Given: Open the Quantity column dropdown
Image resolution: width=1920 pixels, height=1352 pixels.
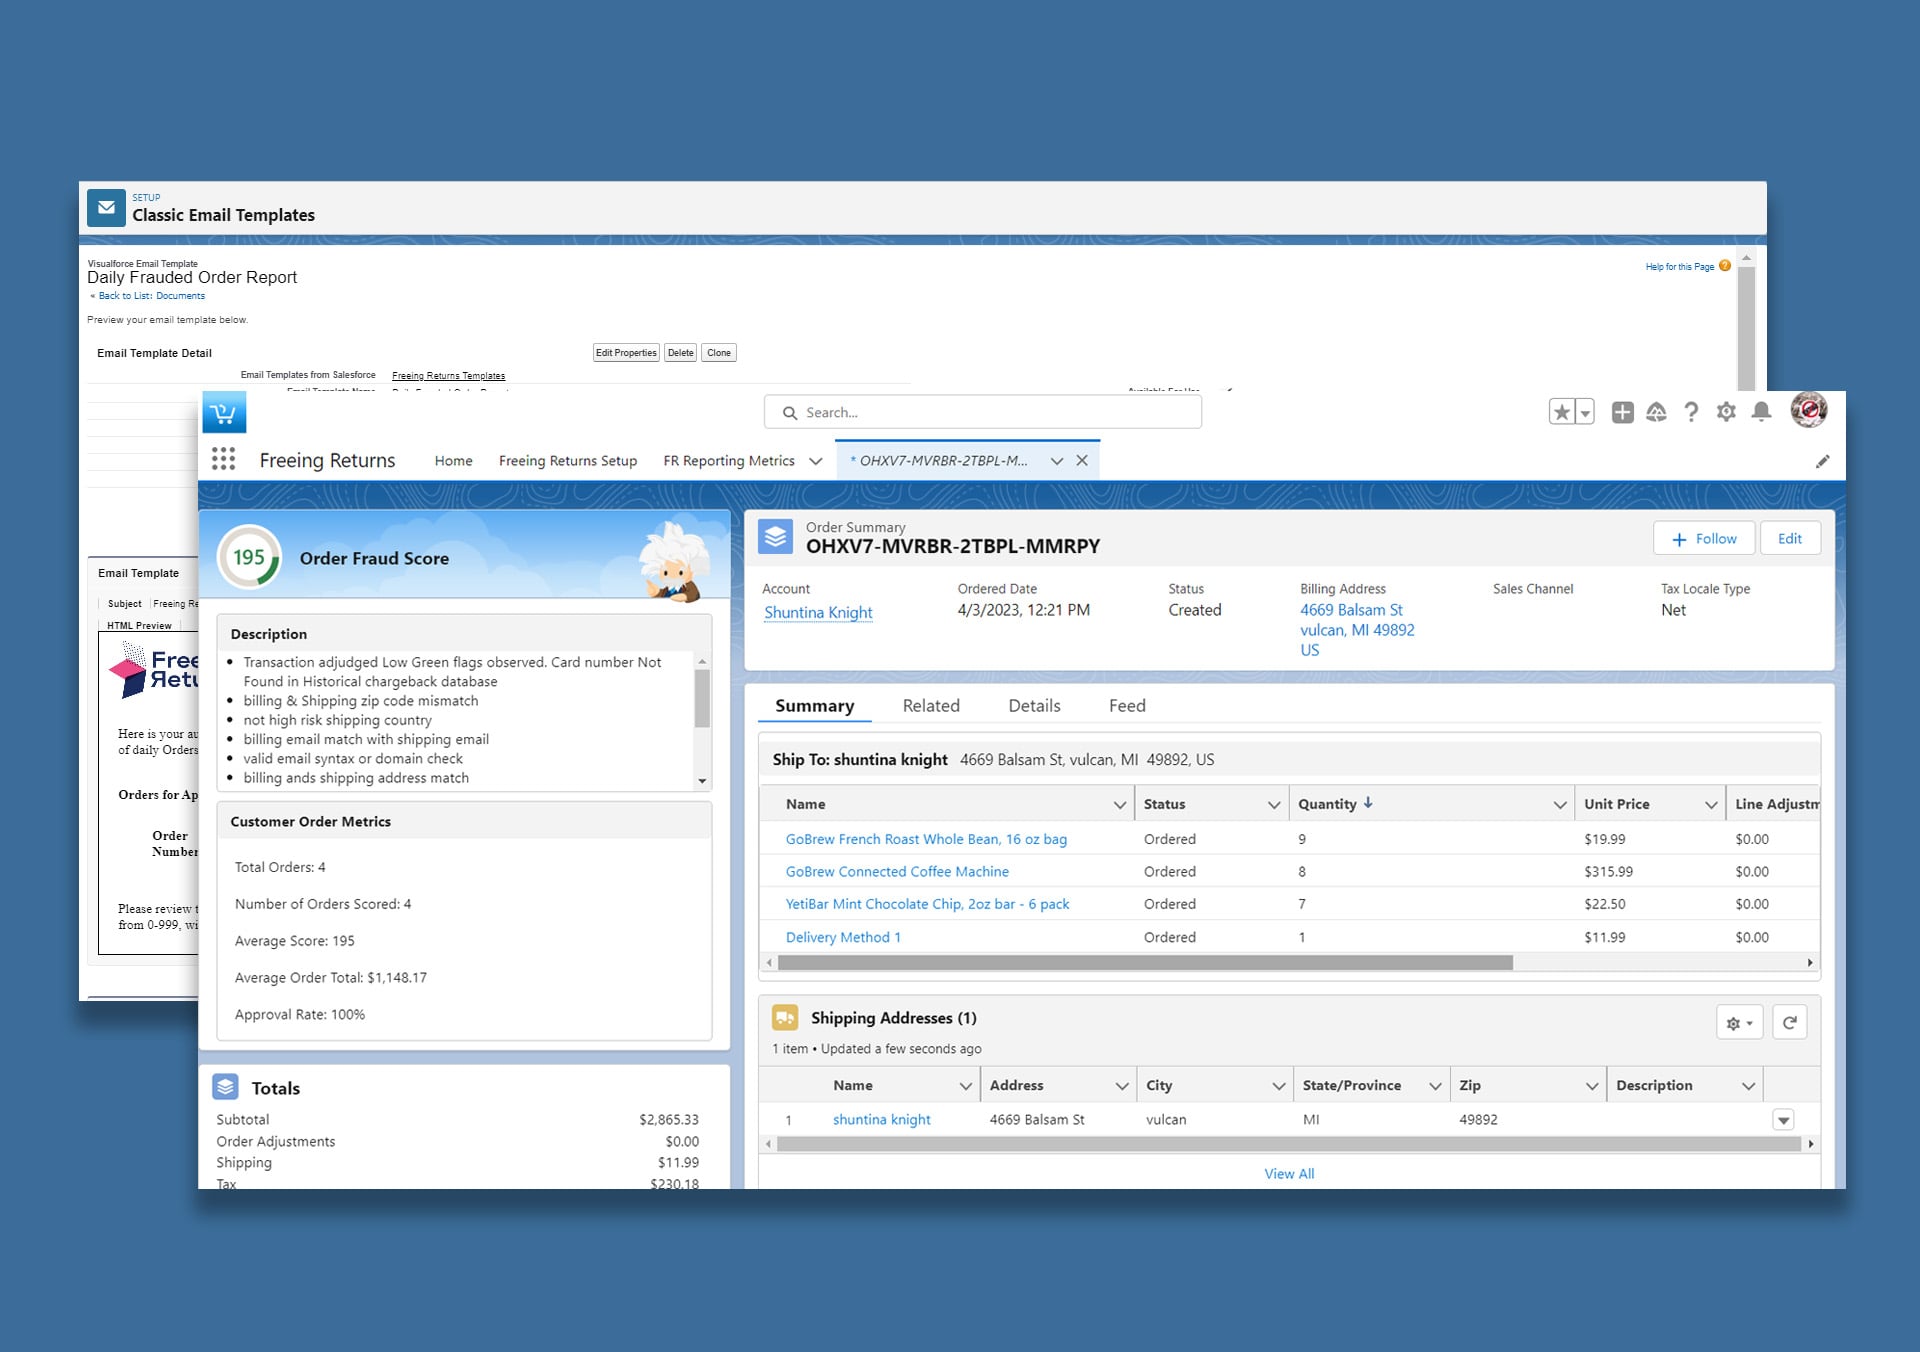Looking at the screenshot, I should [x=1559, y=804].
